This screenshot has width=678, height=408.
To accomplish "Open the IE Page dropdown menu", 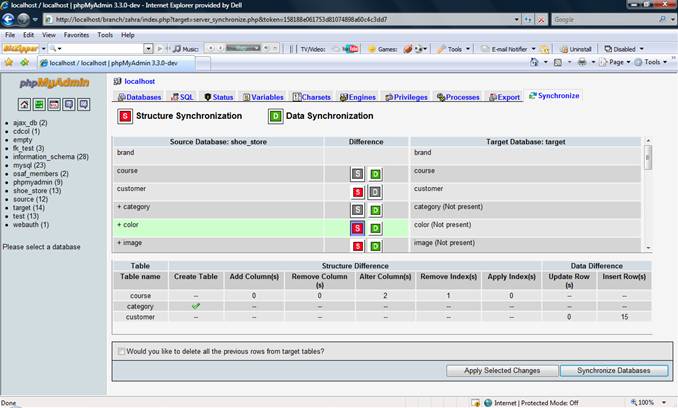I will pyautogui.click(x=620, y=62).
